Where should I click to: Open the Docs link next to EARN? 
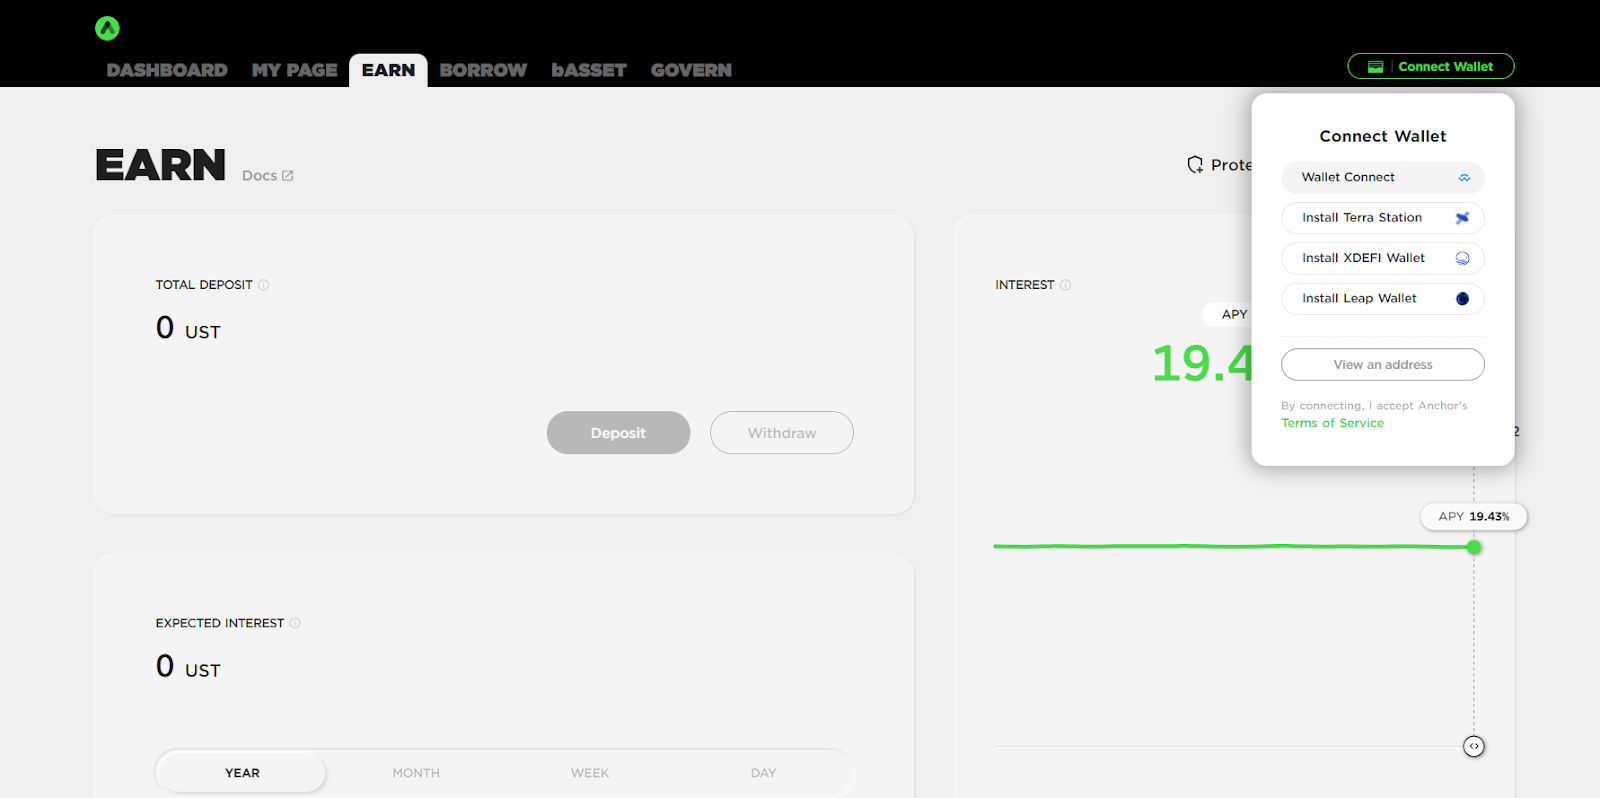tap(268, 176)
